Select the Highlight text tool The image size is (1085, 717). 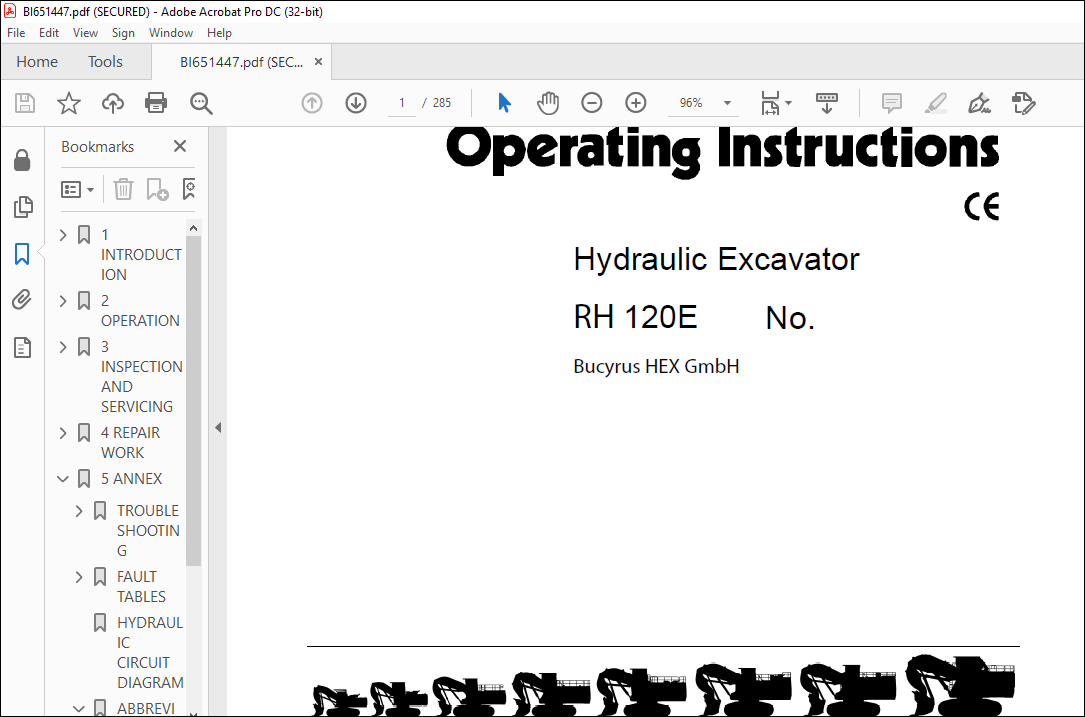click(x=936, y=103)
